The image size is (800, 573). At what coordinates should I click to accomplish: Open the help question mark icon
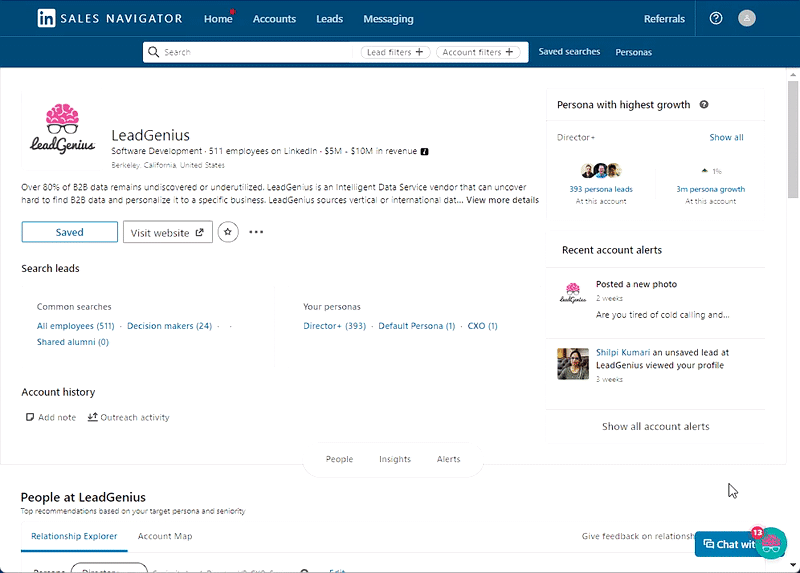(716, 18)
